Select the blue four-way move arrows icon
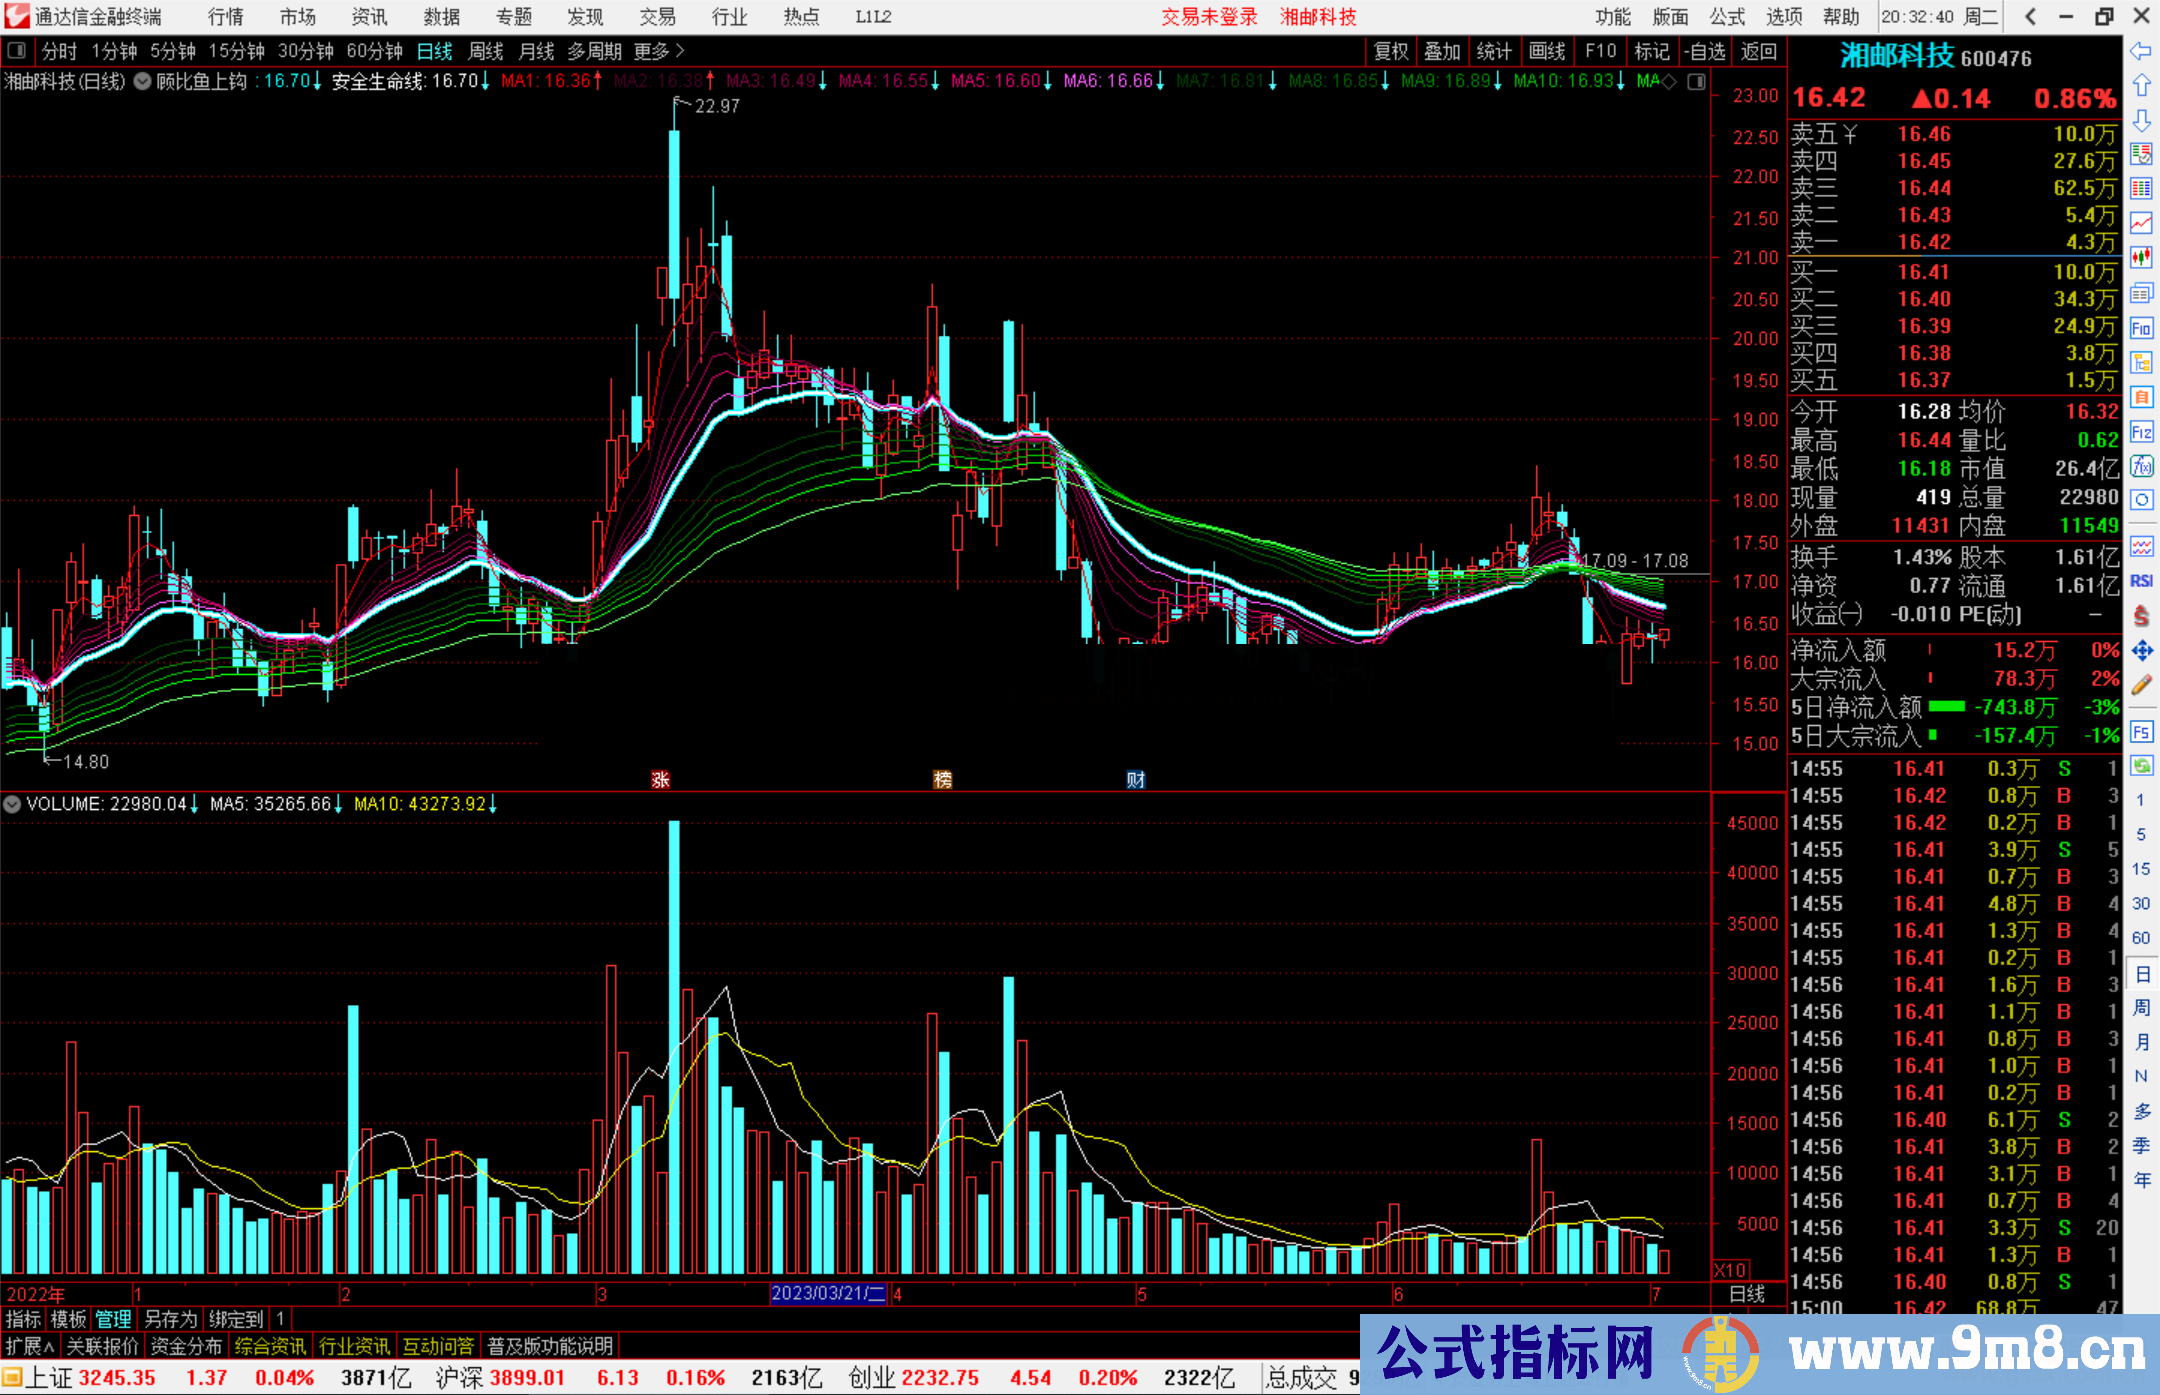Screen dimensions: 2160x1395 (x=2141, y=651)
